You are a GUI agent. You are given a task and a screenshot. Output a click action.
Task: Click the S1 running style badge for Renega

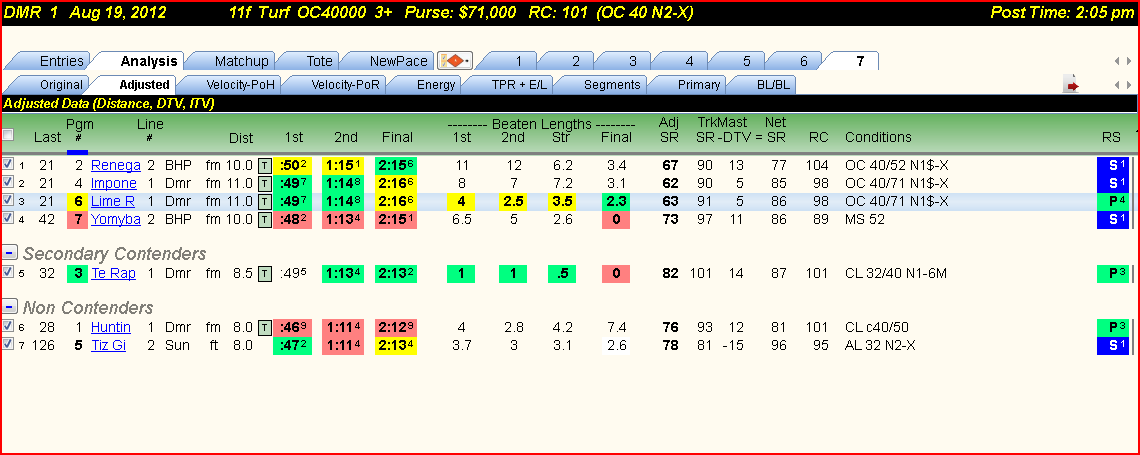1115,165
